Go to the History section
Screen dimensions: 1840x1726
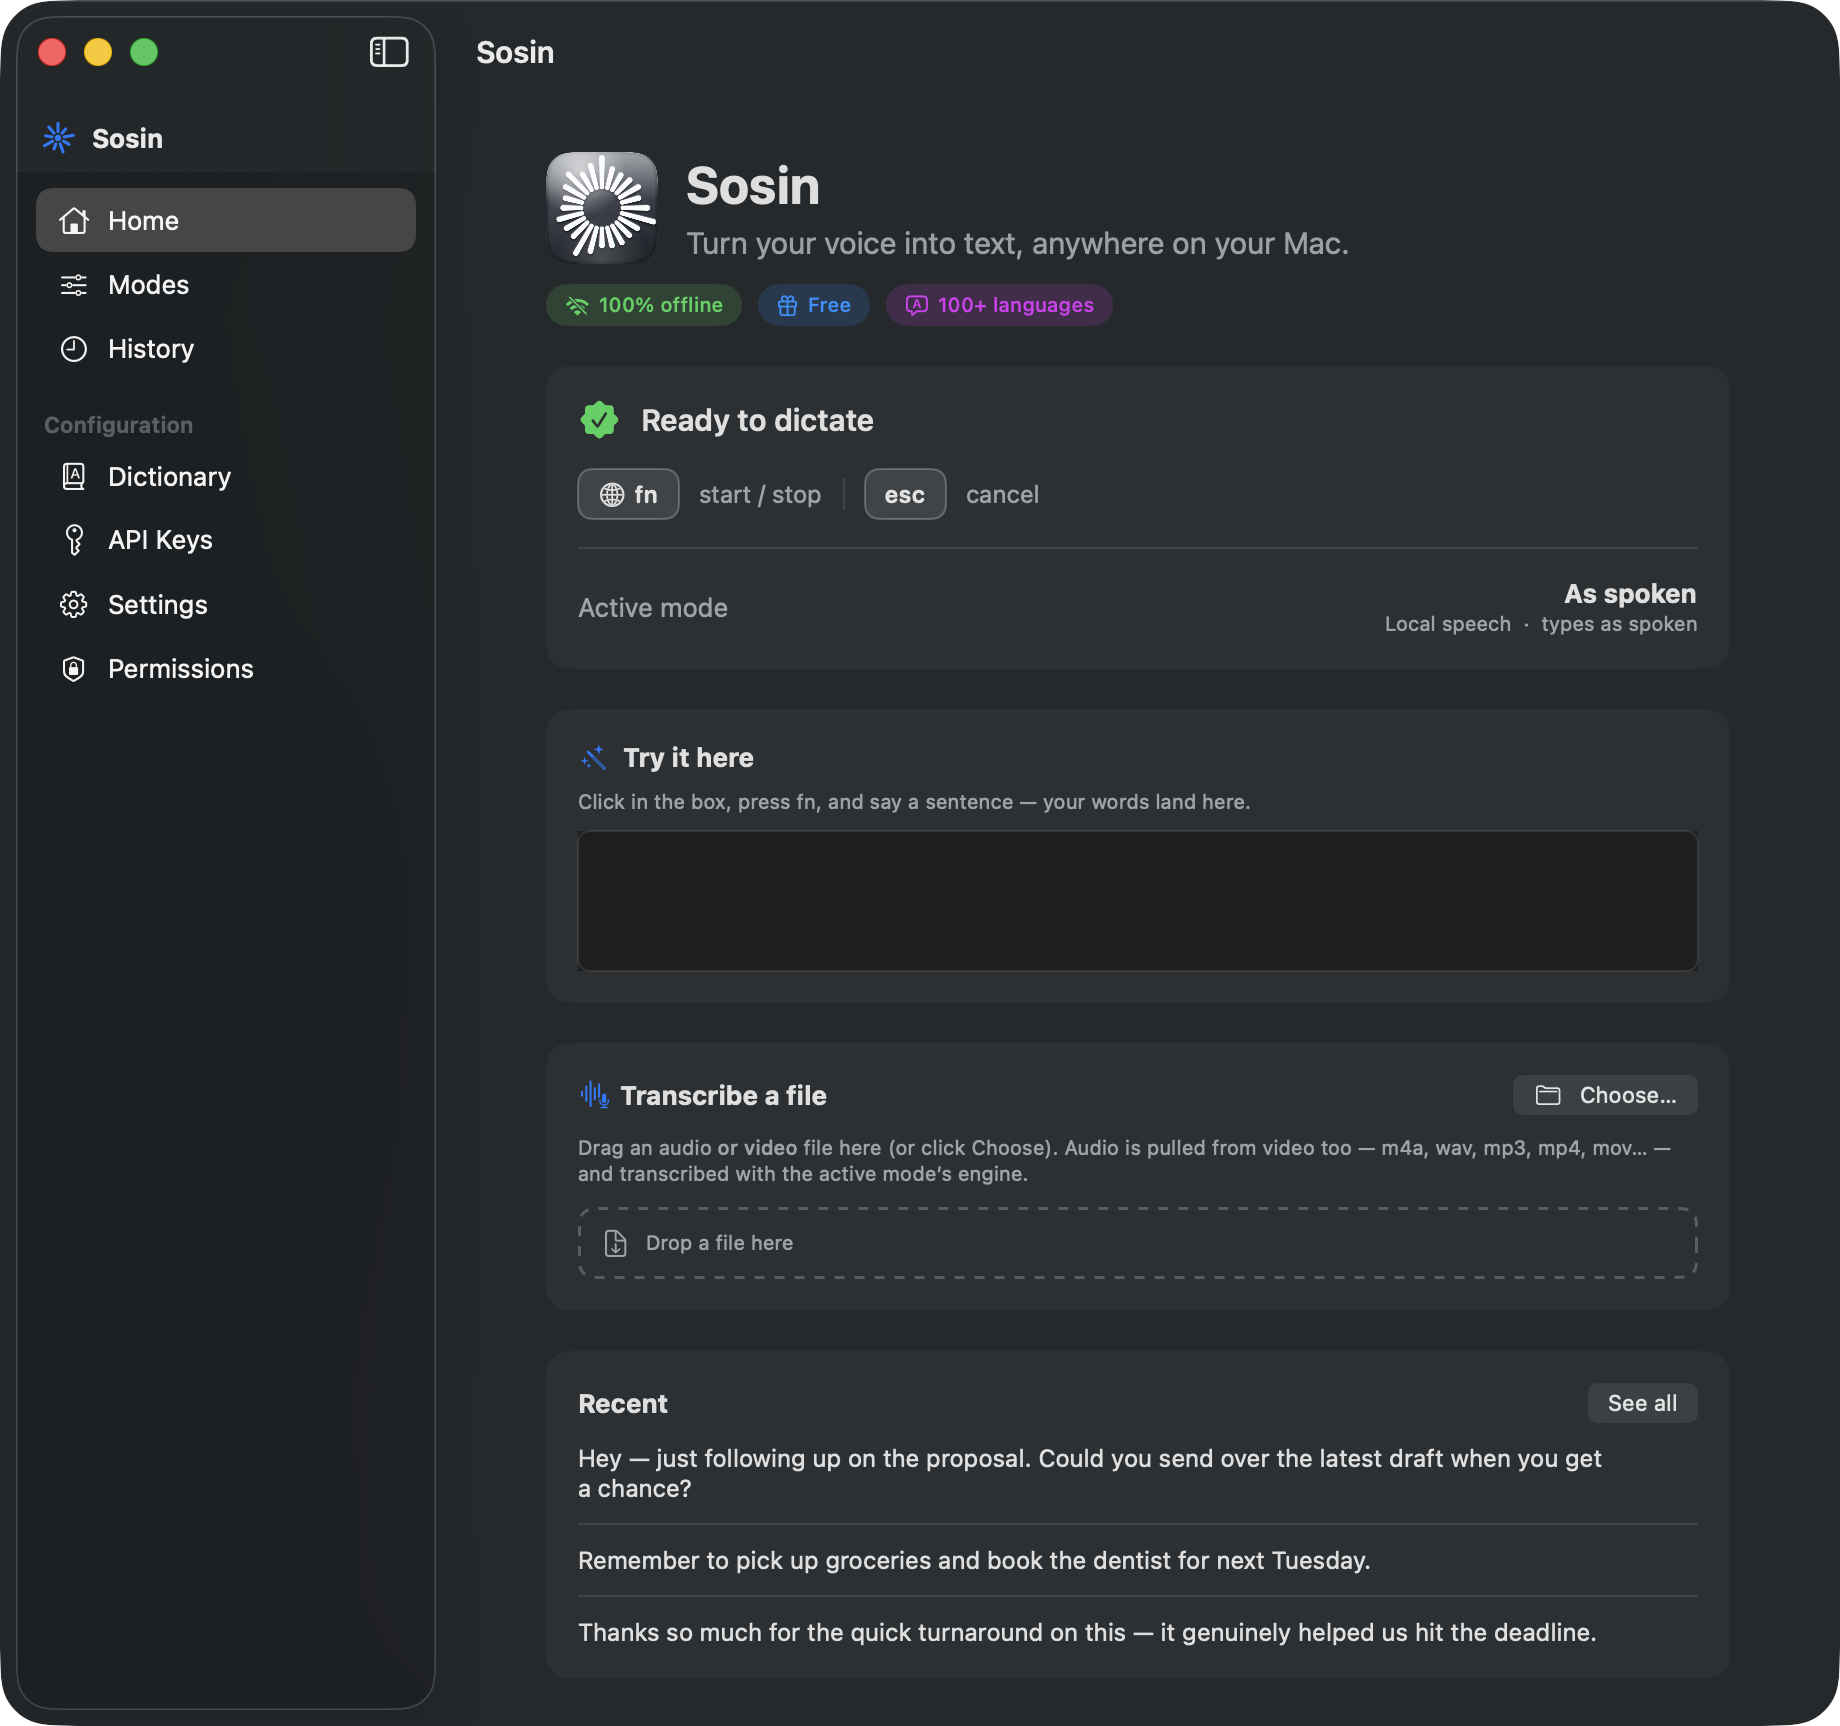226,349
